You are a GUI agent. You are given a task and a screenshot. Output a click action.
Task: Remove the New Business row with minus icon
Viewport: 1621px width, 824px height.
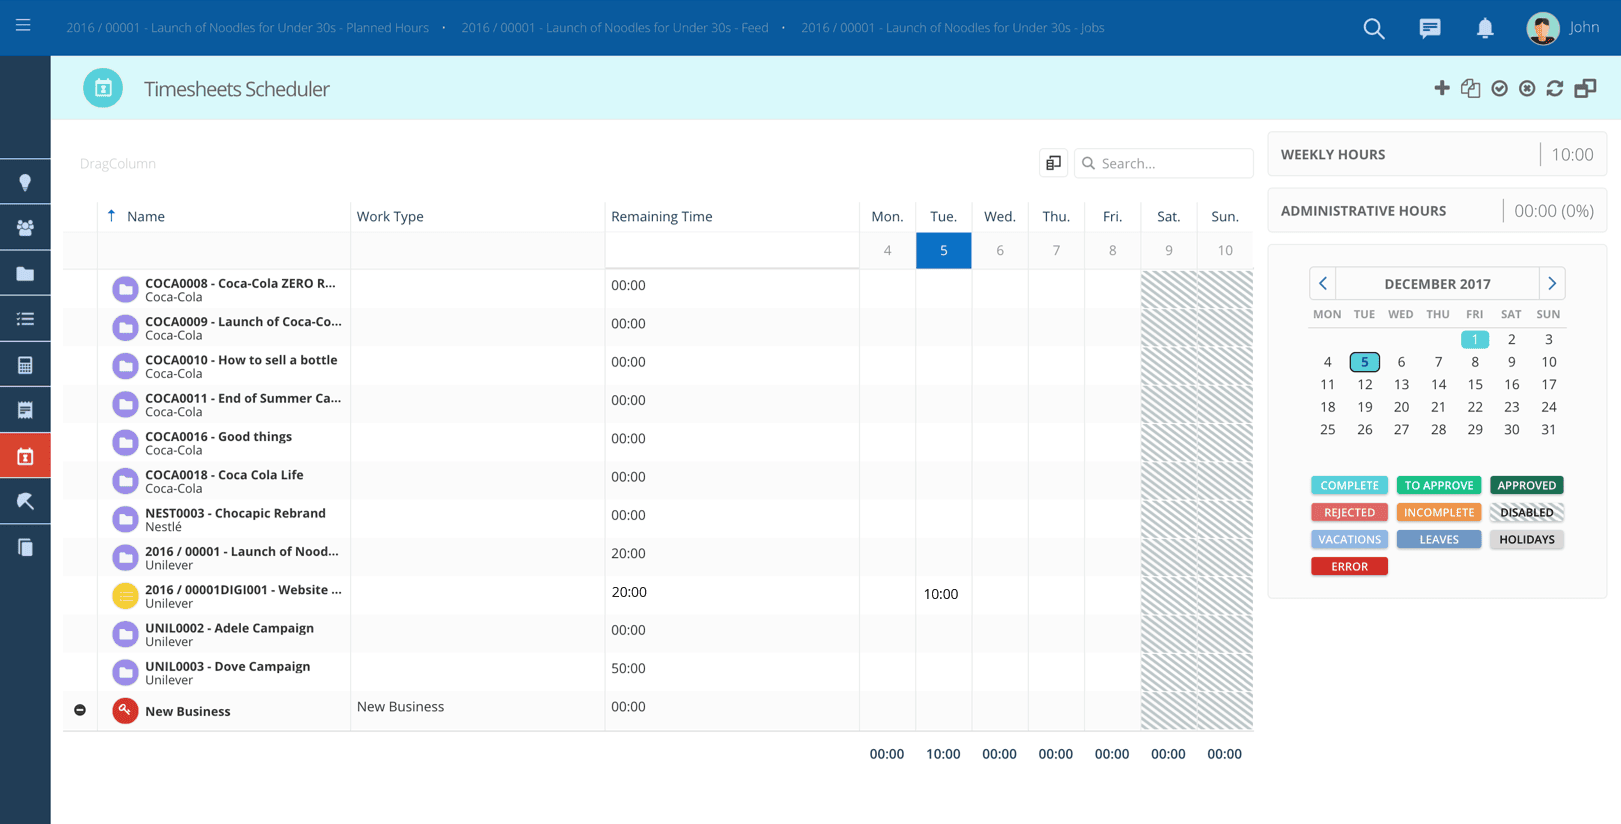tap(80, 710)
